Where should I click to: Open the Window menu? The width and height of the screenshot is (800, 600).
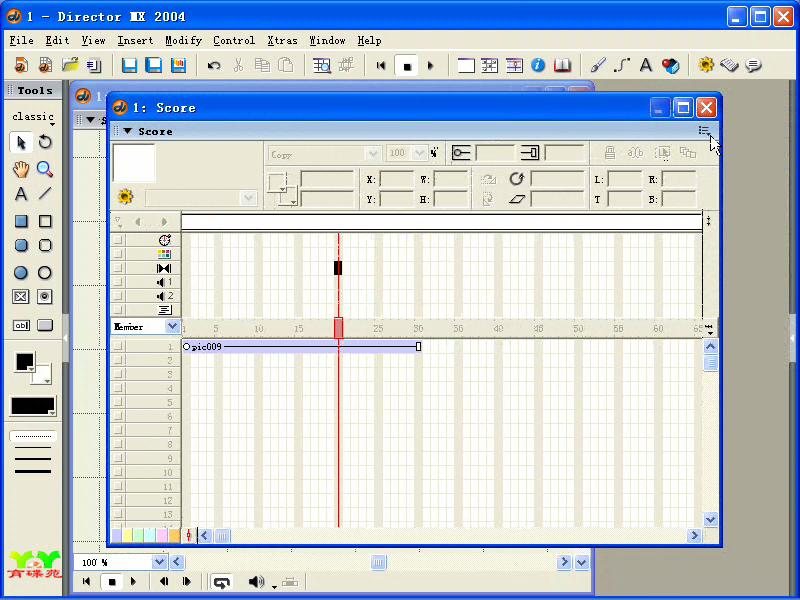click(328, 40)
